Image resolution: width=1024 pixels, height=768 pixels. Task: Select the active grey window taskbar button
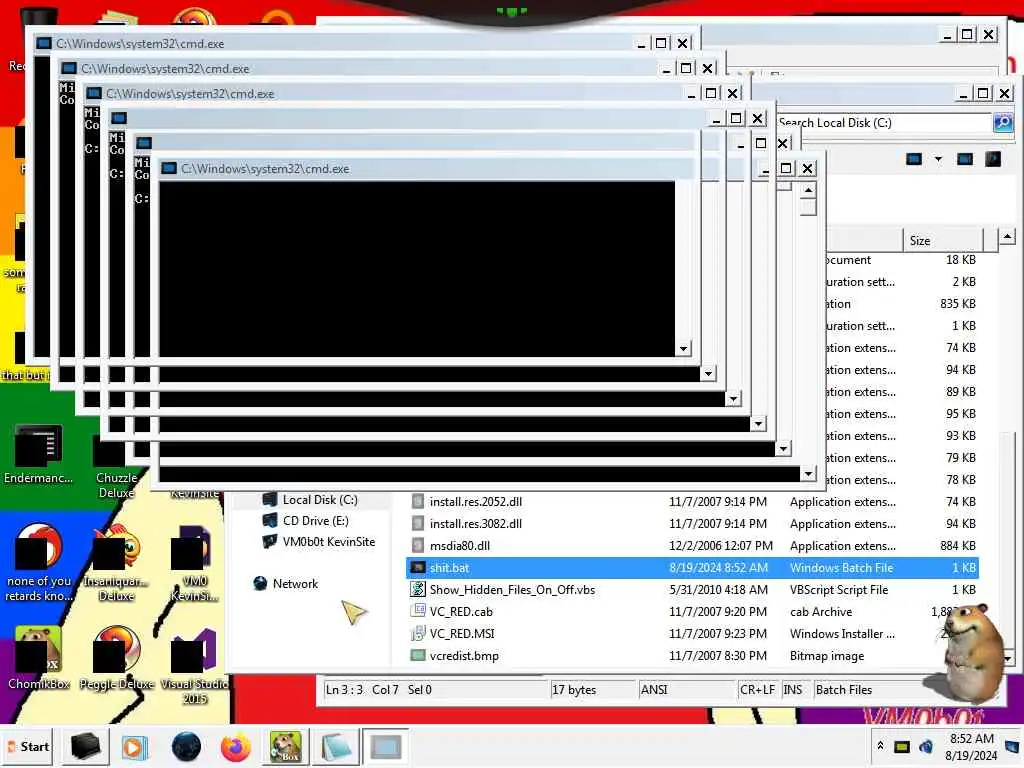click(385, 746)
